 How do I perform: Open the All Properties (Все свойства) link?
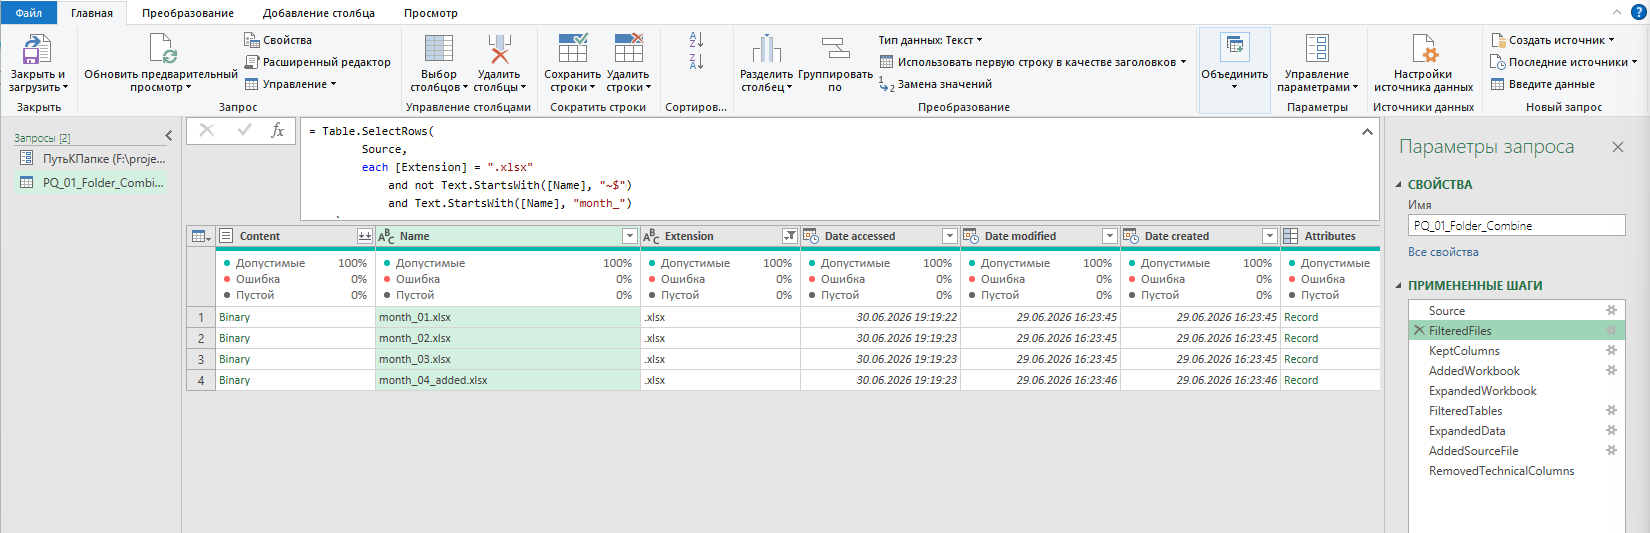point(1443,252)
